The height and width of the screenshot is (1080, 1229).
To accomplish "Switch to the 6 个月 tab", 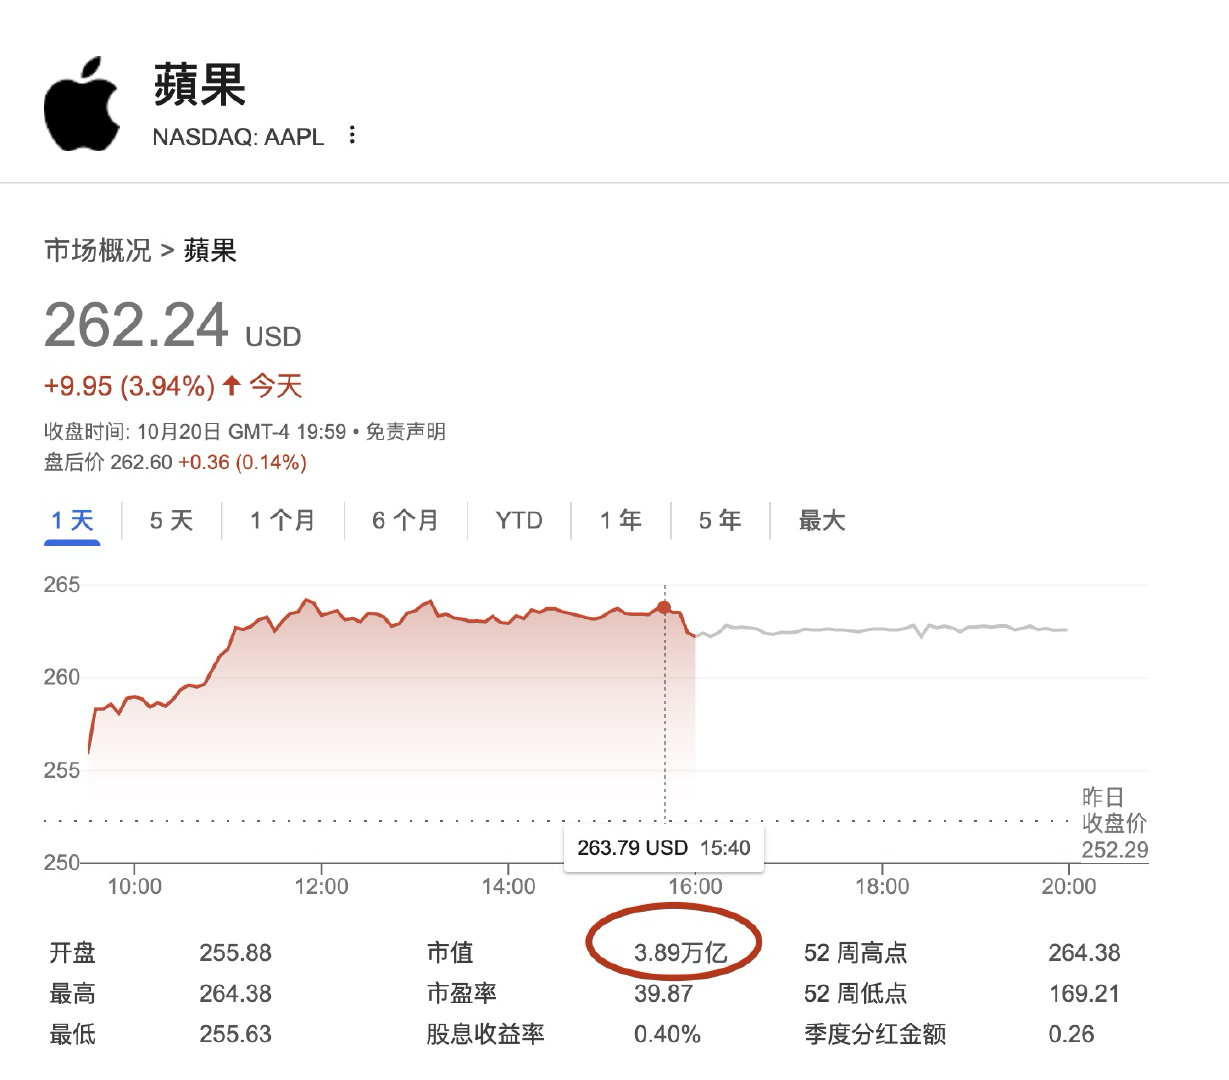I will pos(406,520).
